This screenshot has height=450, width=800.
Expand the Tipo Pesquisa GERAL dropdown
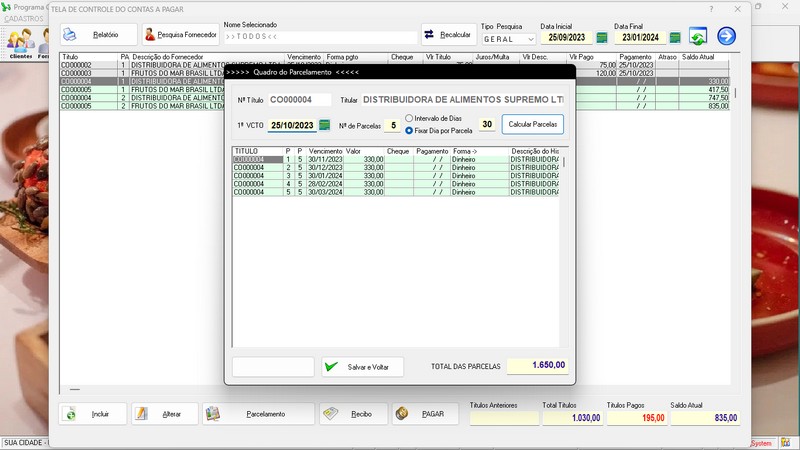[x=530, y=39]
